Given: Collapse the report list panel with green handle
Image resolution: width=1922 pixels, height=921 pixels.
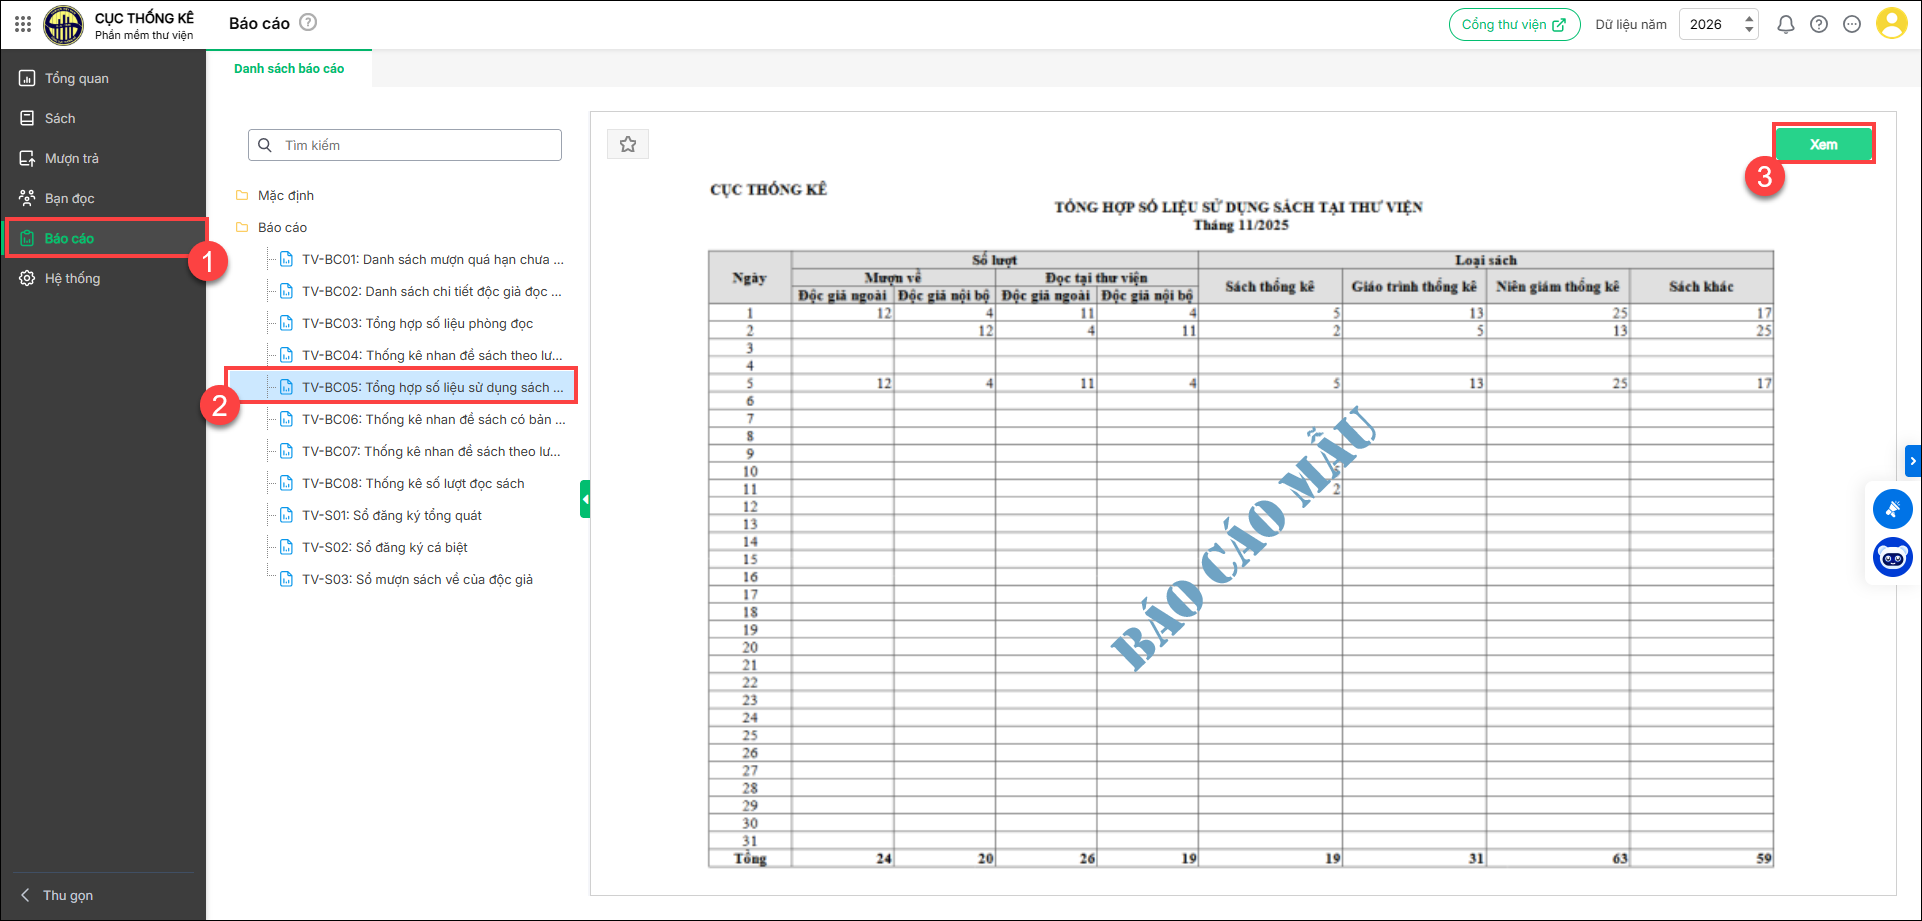Looking at the screenshot, I should [585, 499].
